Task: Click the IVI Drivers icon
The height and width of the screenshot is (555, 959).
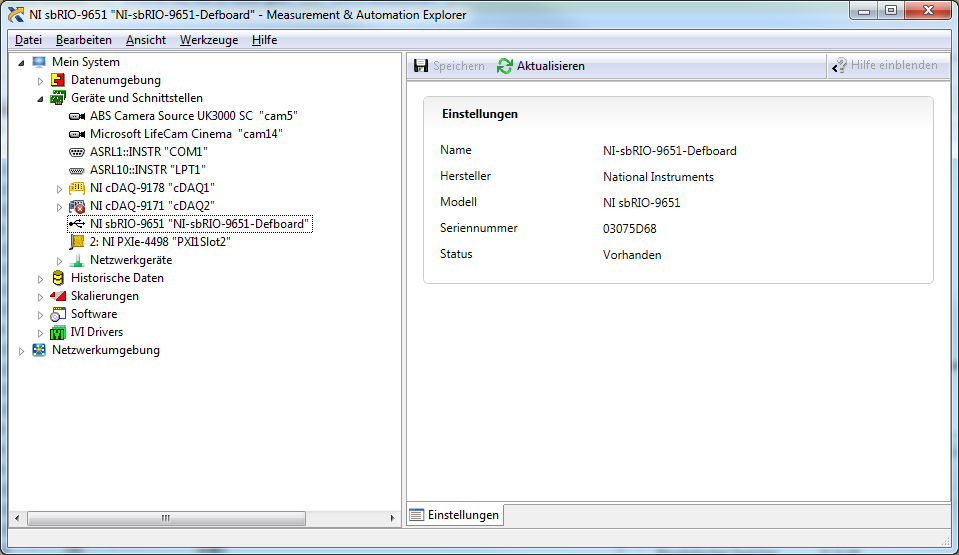Action: [57, 332]
